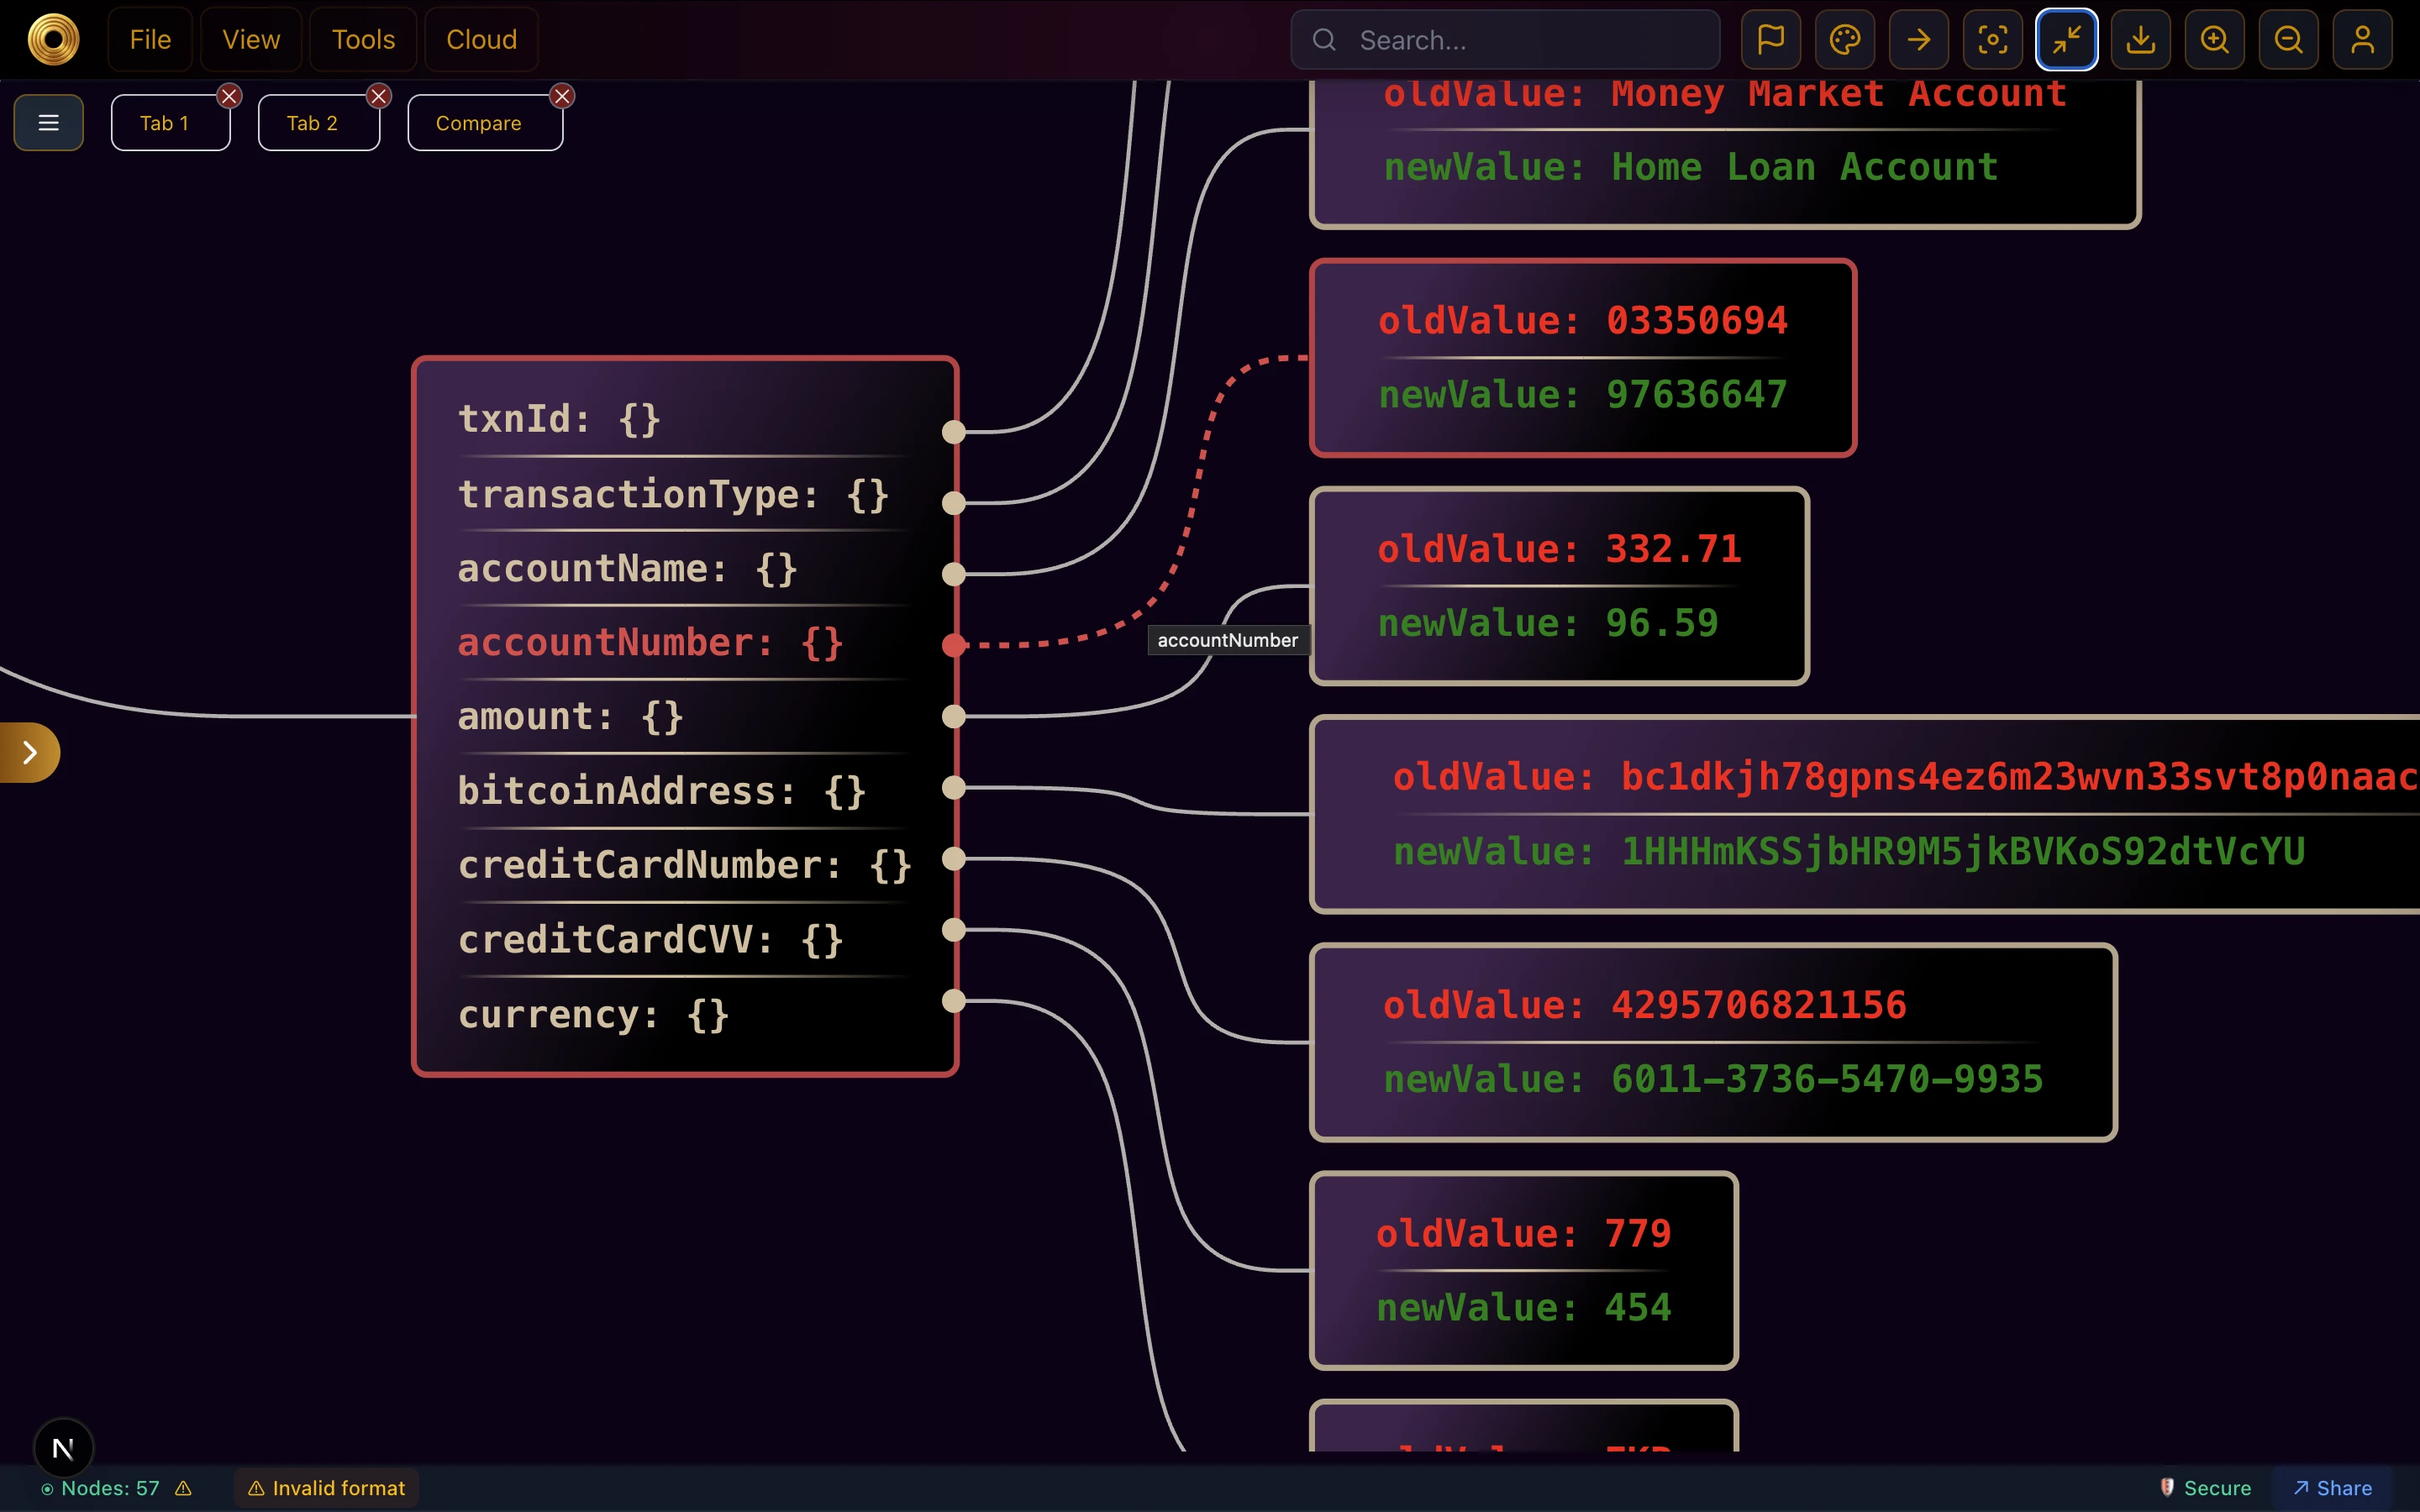Collapse the currency node's child dot
This screenshot has height=1512, width=2420.
pos(955,1000)
